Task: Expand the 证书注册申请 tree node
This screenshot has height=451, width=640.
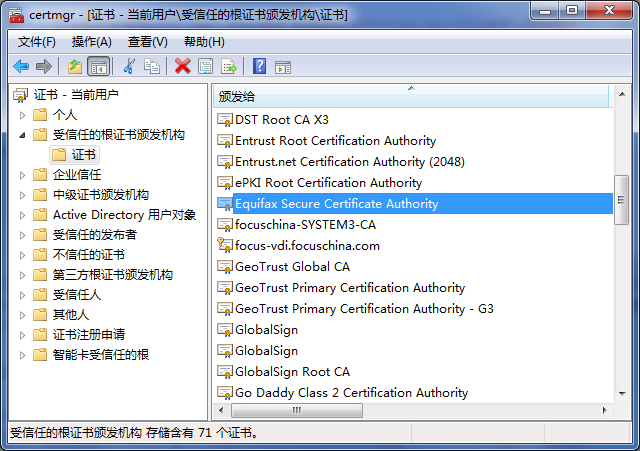Action: point(22,335)
